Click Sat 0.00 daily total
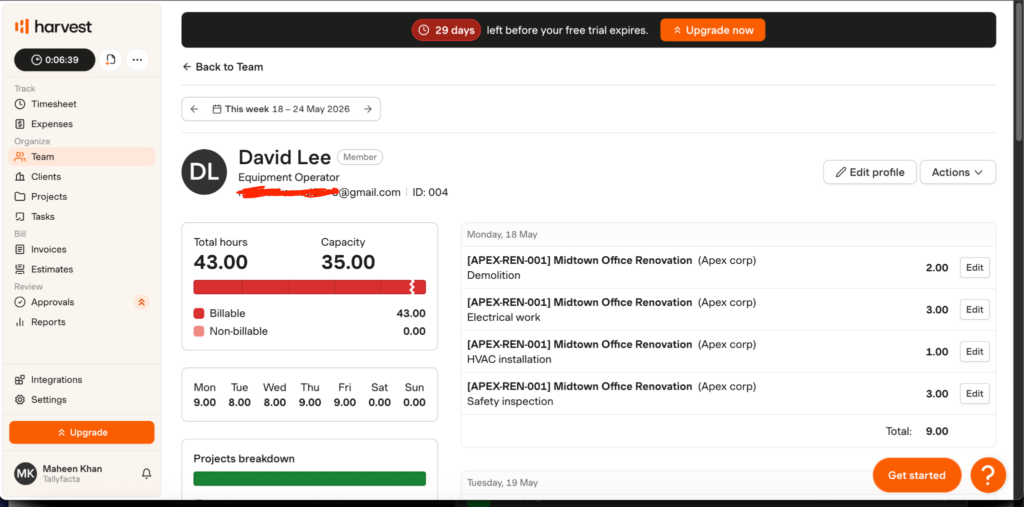Screen dimensions: 1024x507 coord(379,395)
